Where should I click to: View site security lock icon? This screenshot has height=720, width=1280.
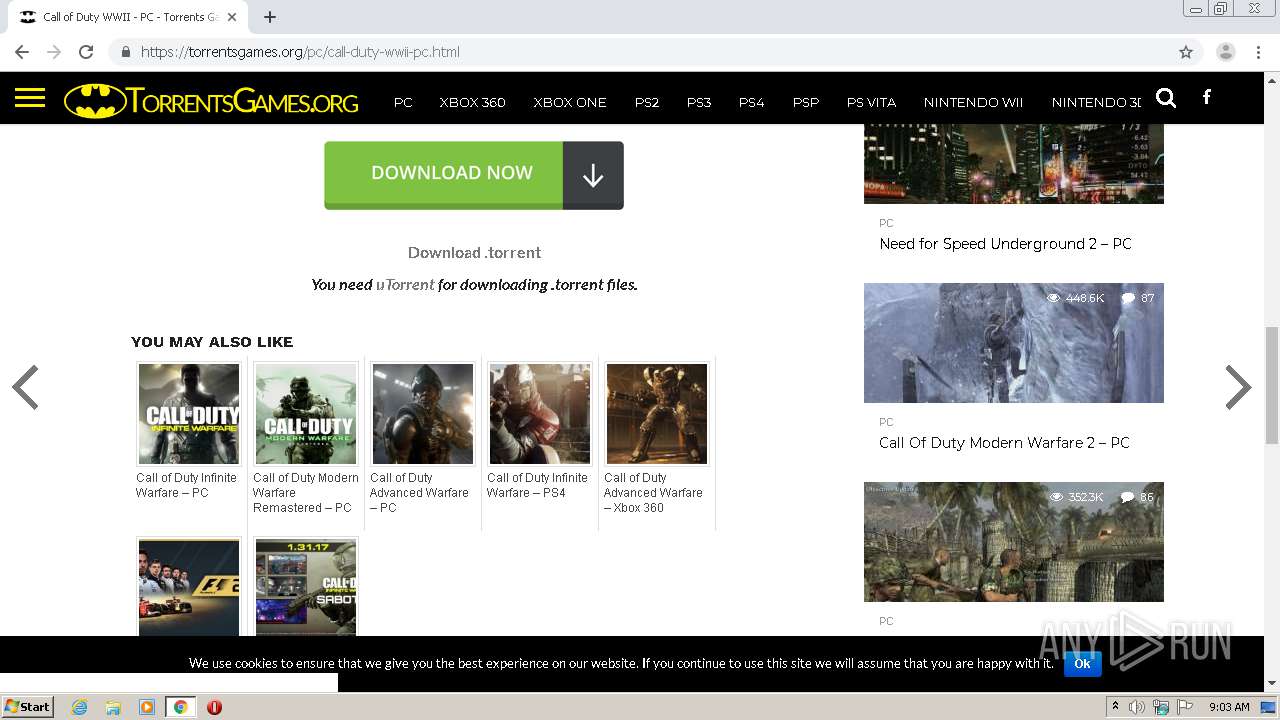[x=125, y=52]
